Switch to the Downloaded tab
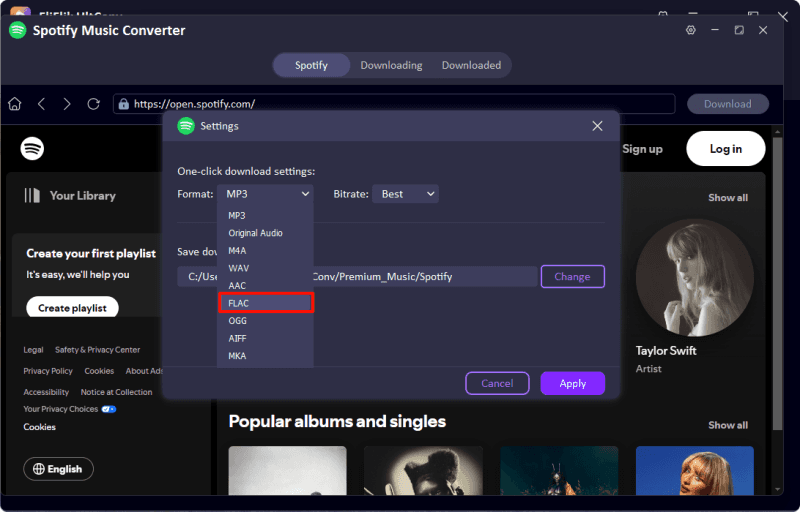Screen dimensions: 800x512 coord(471,65)
